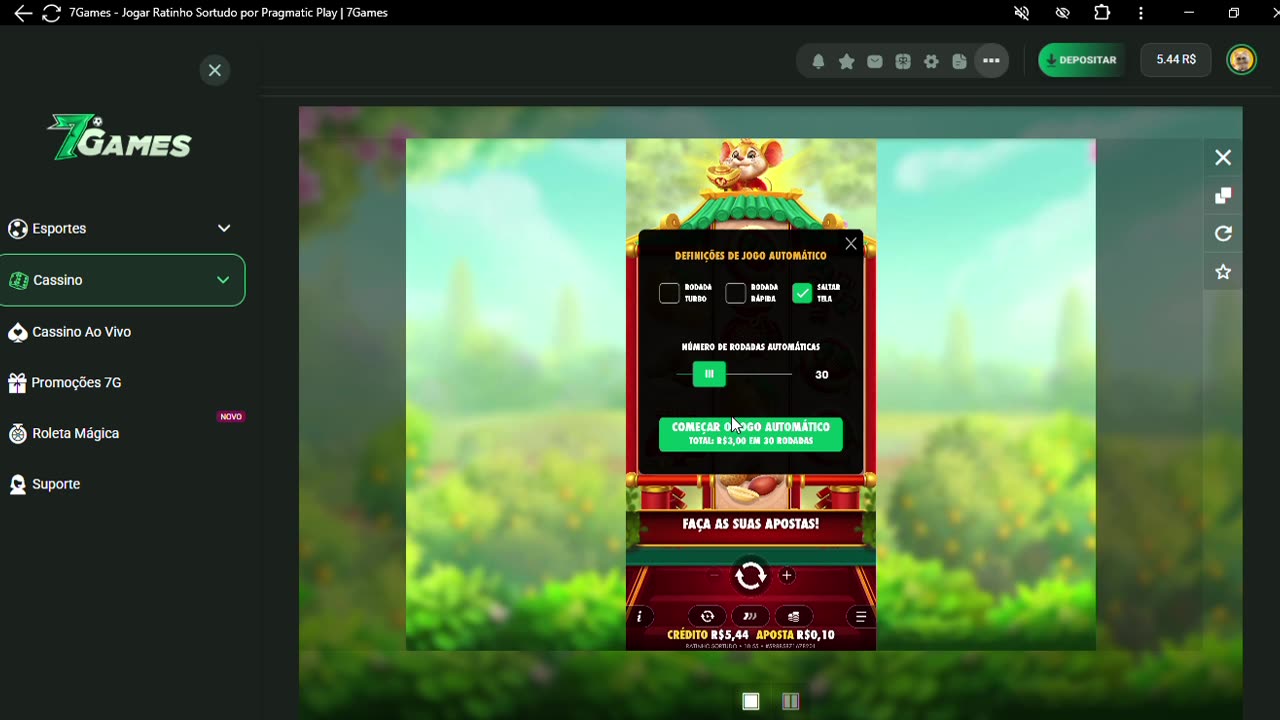Expand the Cassino chevron
1280x720 pixels.
223,280
